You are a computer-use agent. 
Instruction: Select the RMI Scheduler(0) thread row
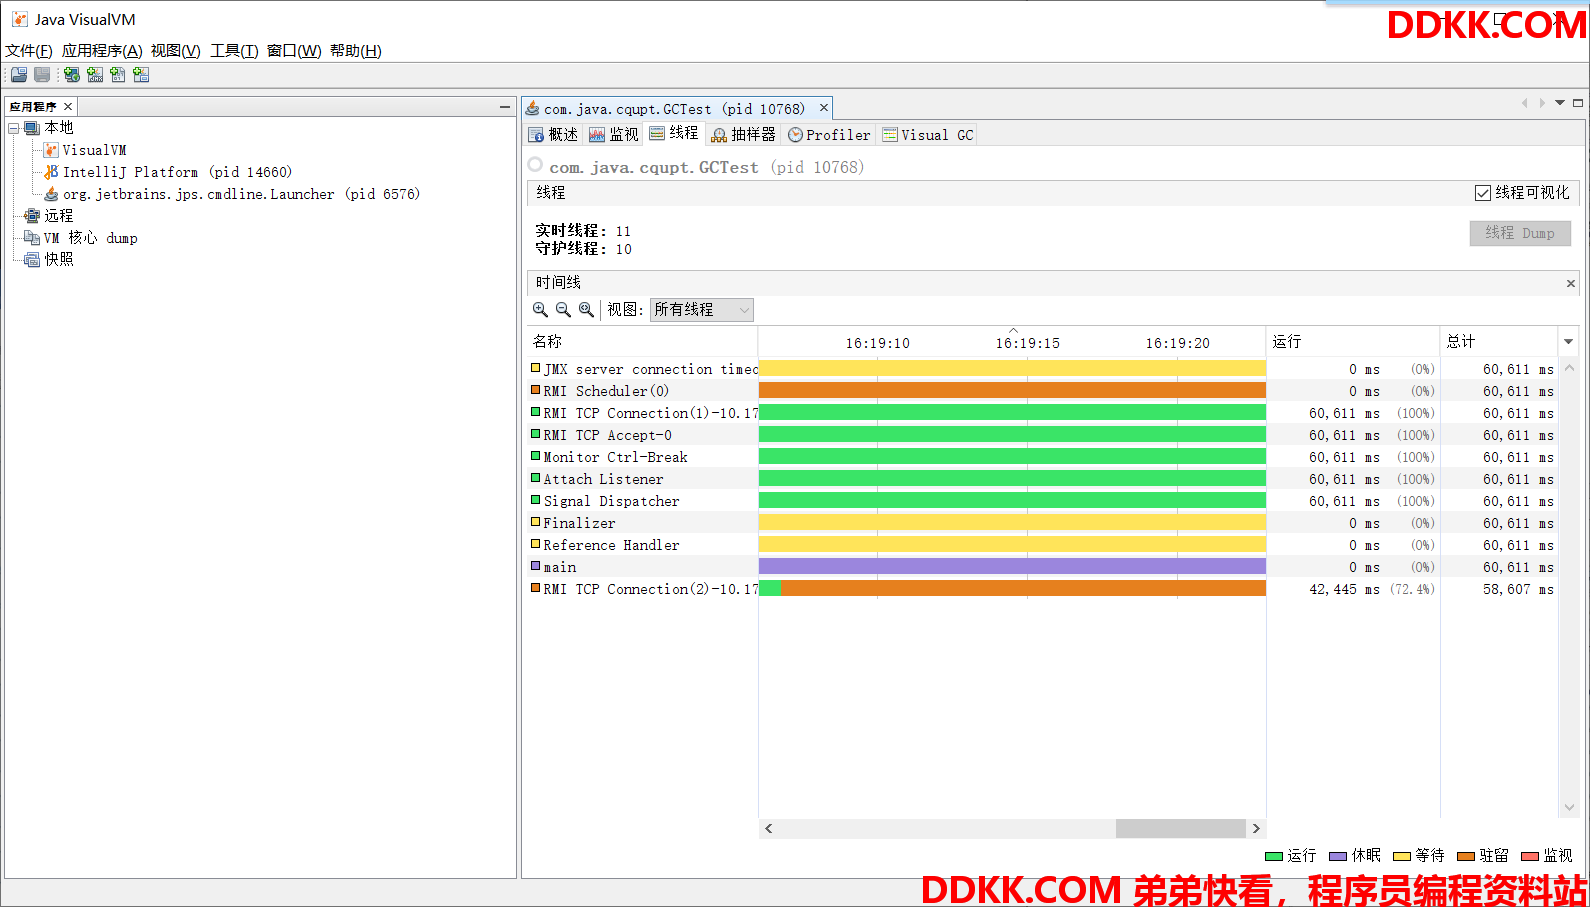(x=1042, y=391)
